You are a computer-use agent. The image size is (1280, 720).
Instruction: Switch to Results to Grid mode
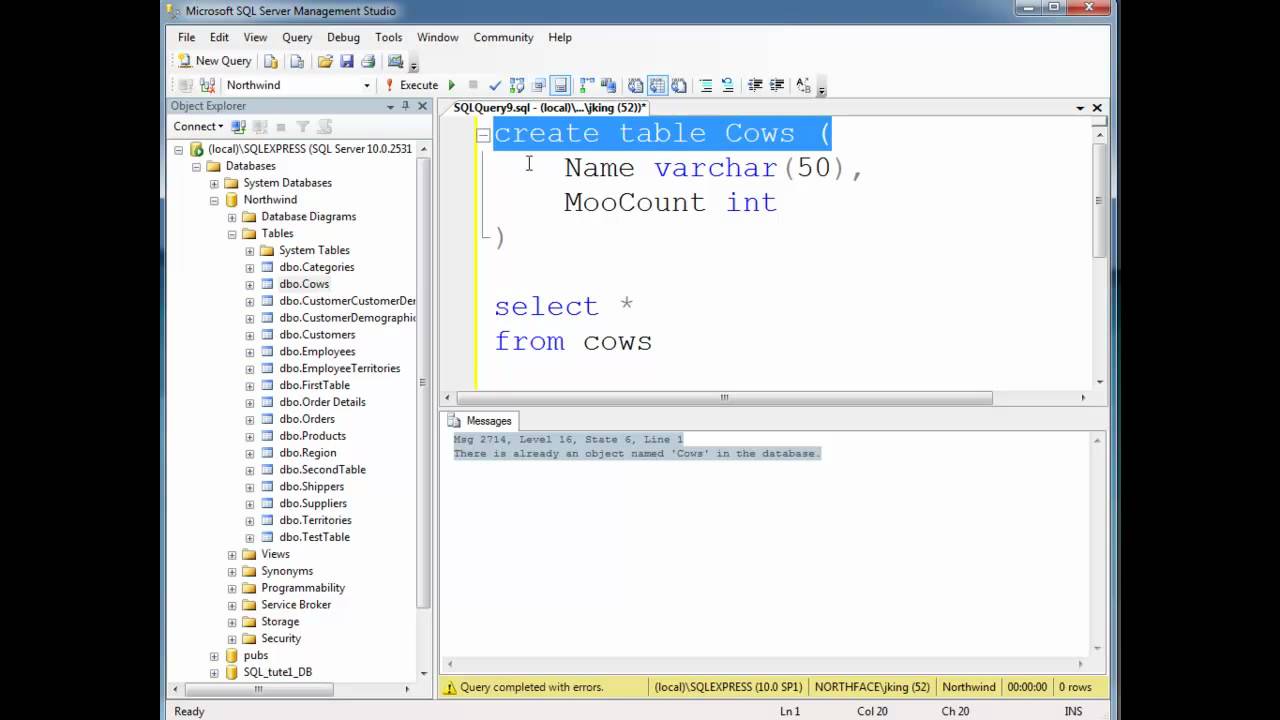[657, 85]
